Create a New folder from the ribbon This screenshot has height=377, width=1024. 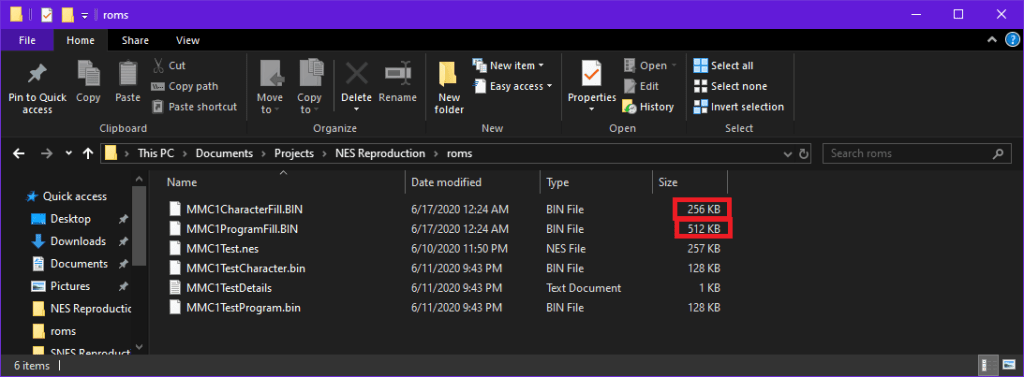(x=449, y=88)
